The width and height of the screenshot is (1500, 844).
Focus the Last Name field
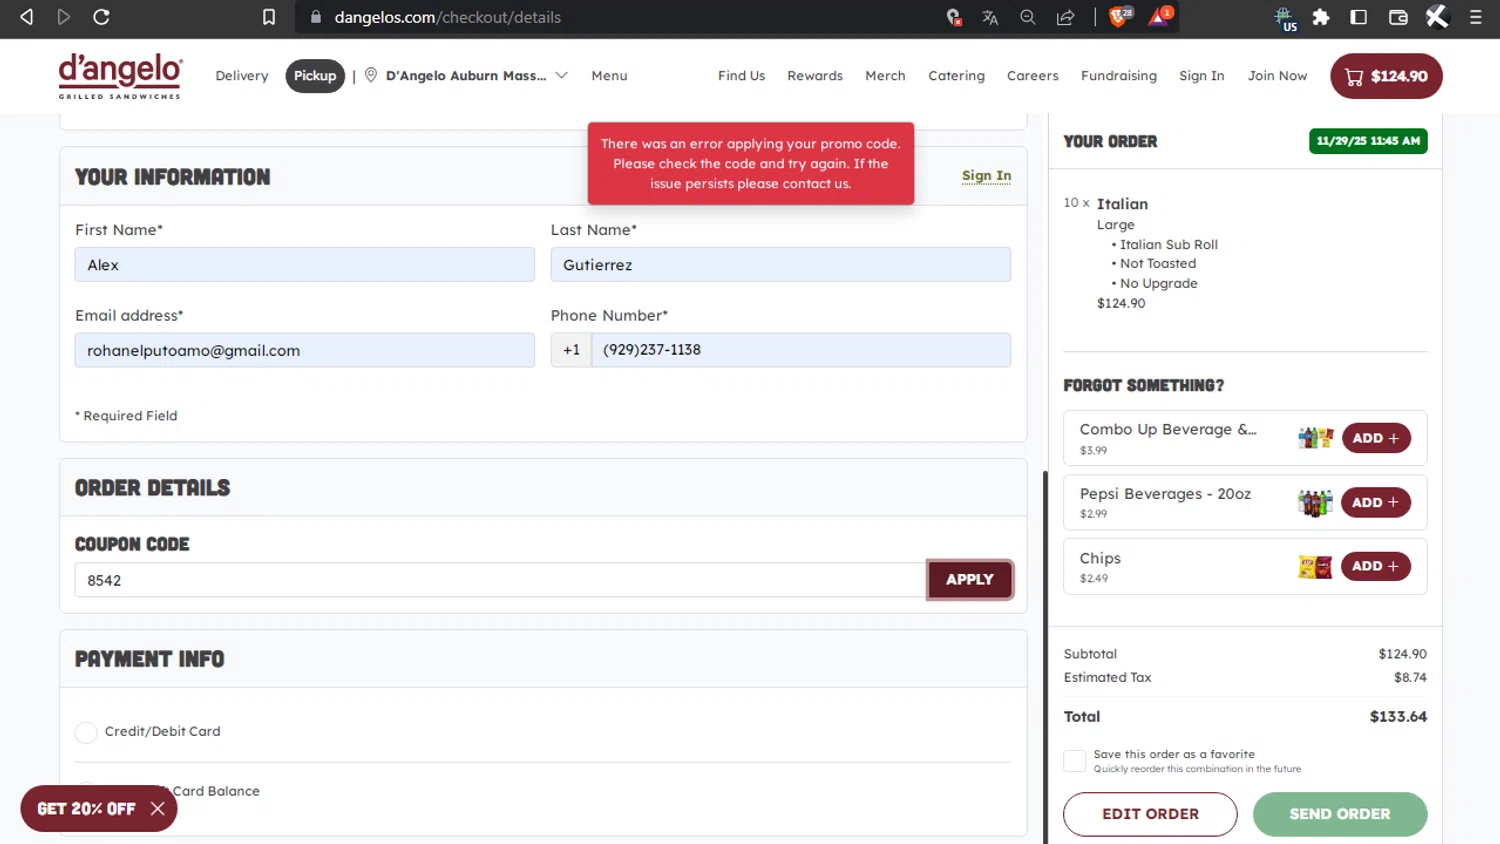pos(780,265)
